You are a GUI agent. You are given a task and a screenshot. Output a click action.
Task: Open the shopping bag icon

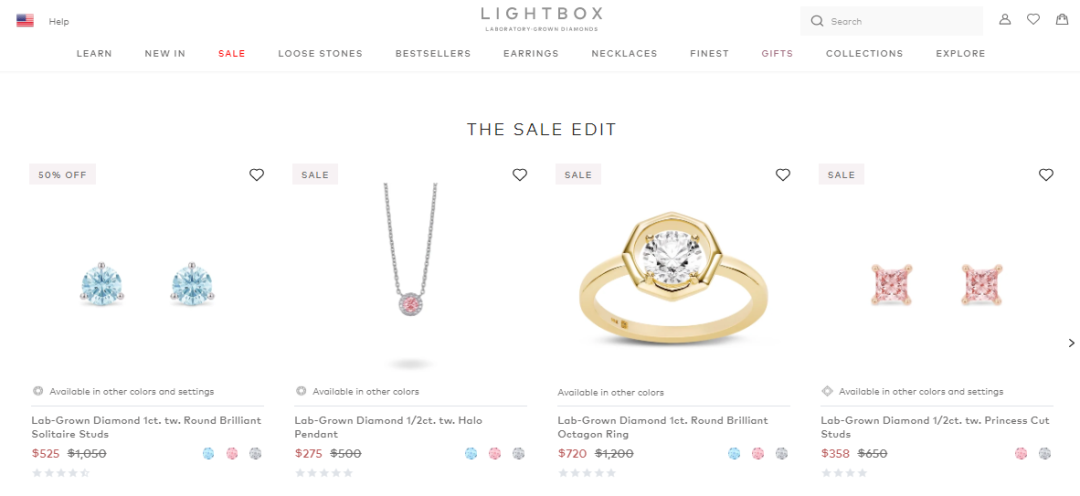[x=1062, y=19]
